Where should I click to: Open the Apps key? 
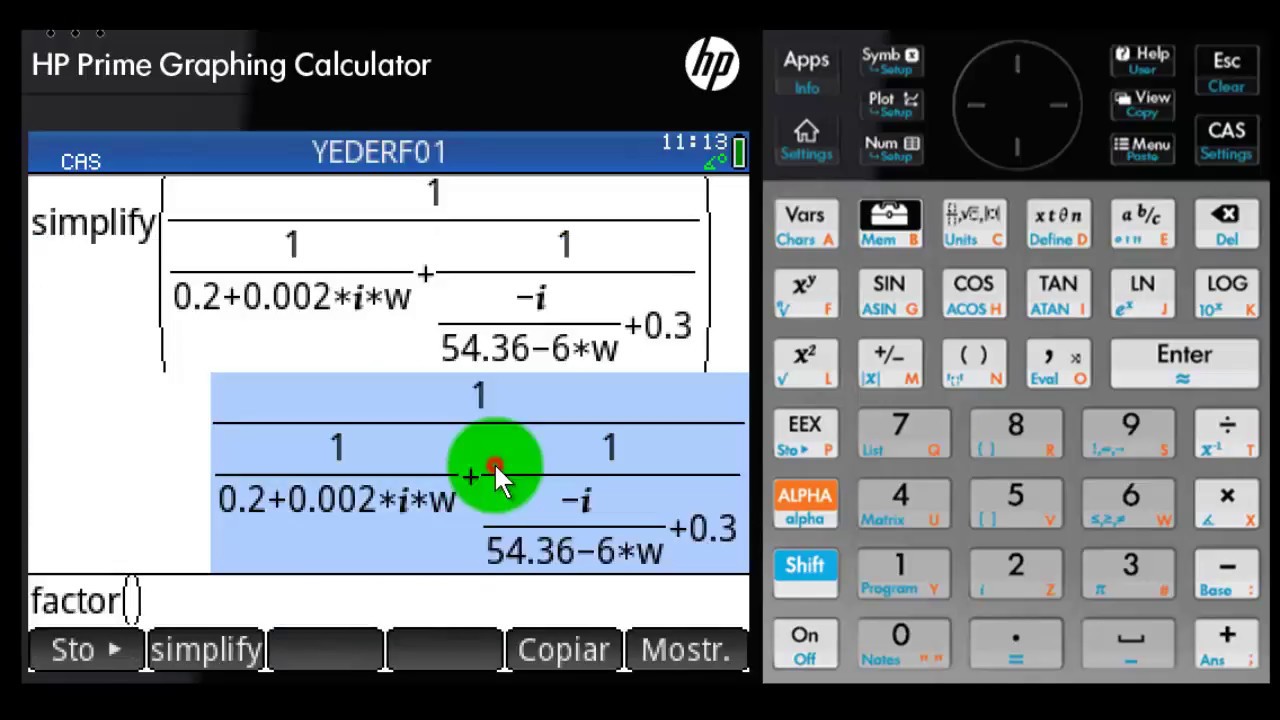pyautogui.click(x=806, y=72)
